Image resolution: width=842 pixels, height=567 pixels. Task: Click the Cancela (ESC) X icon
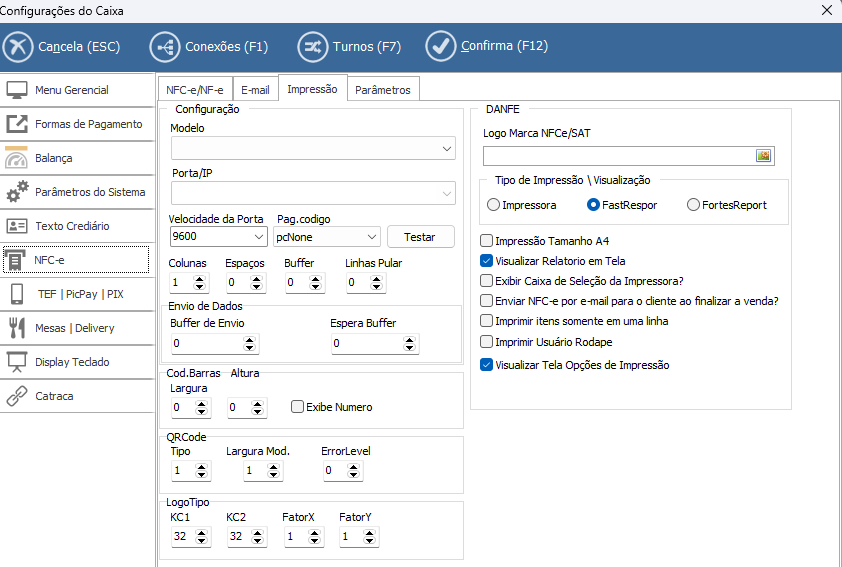[19, 46]
